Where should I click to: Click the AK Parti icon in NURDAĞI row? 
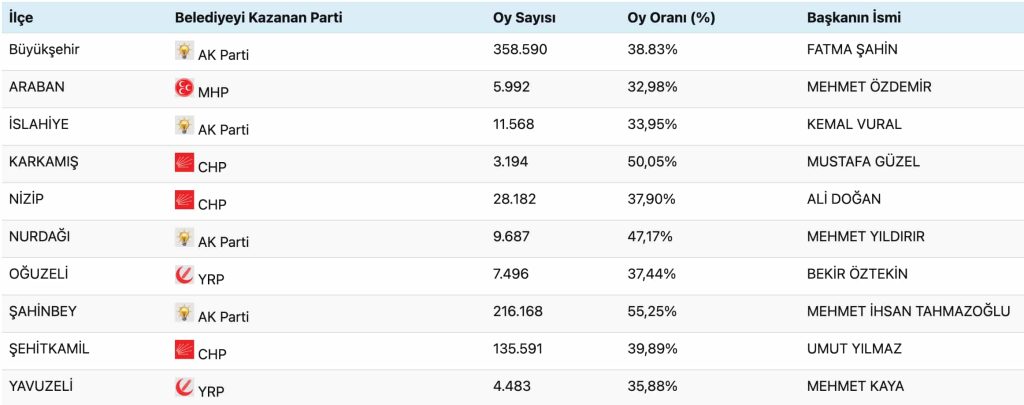tap(184, 238)
